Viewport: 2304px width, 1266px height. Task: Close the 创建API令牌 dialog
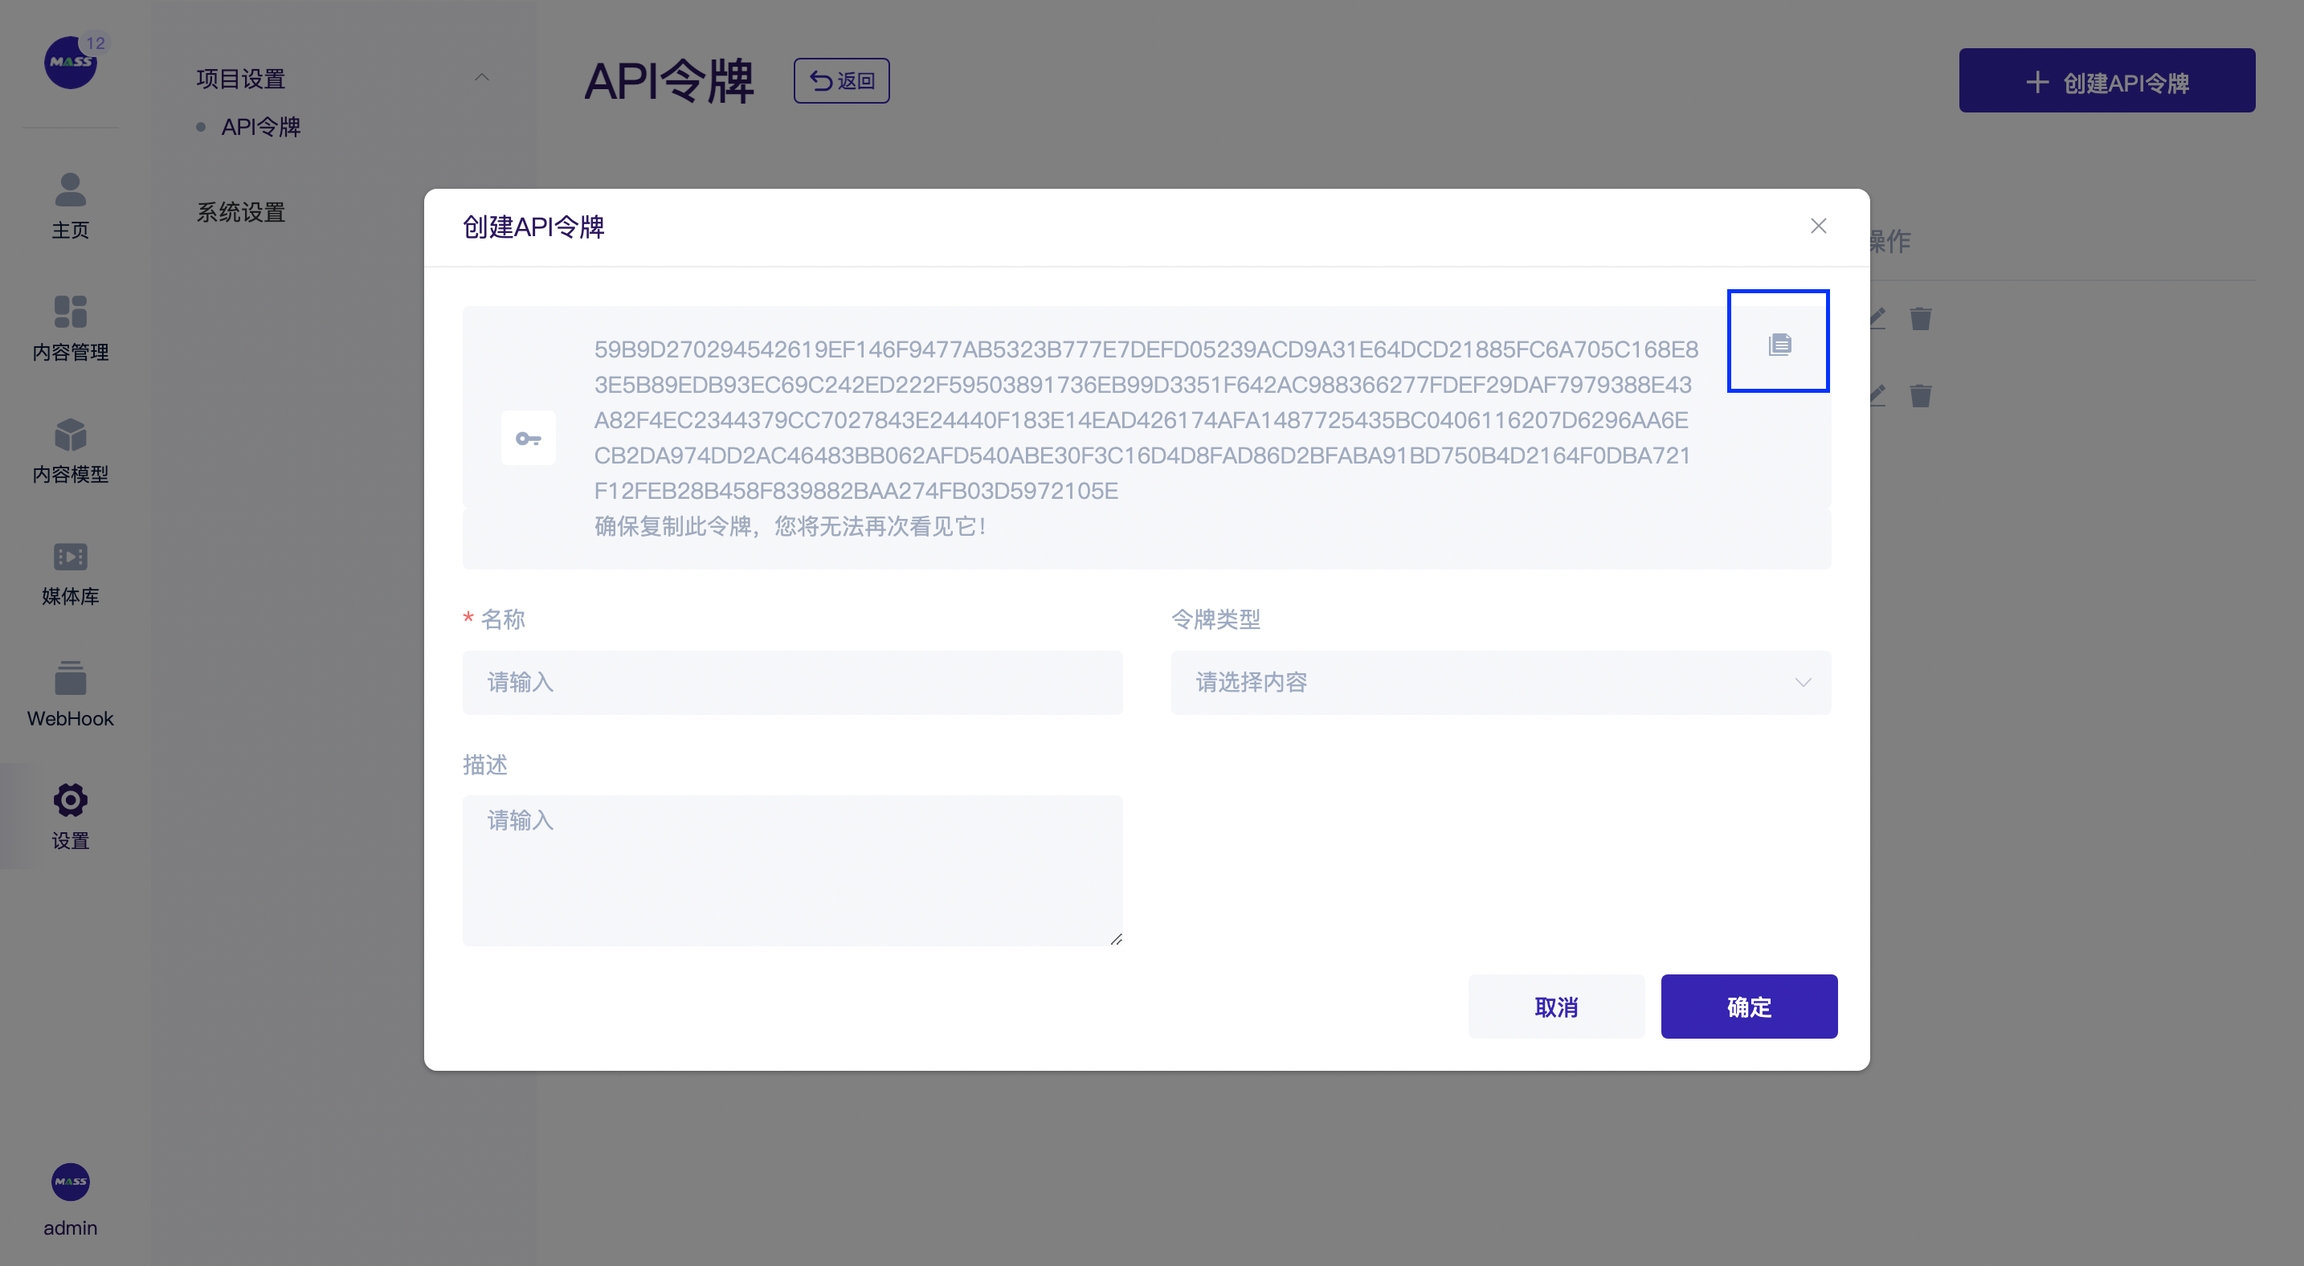[x=1818, y=226]
